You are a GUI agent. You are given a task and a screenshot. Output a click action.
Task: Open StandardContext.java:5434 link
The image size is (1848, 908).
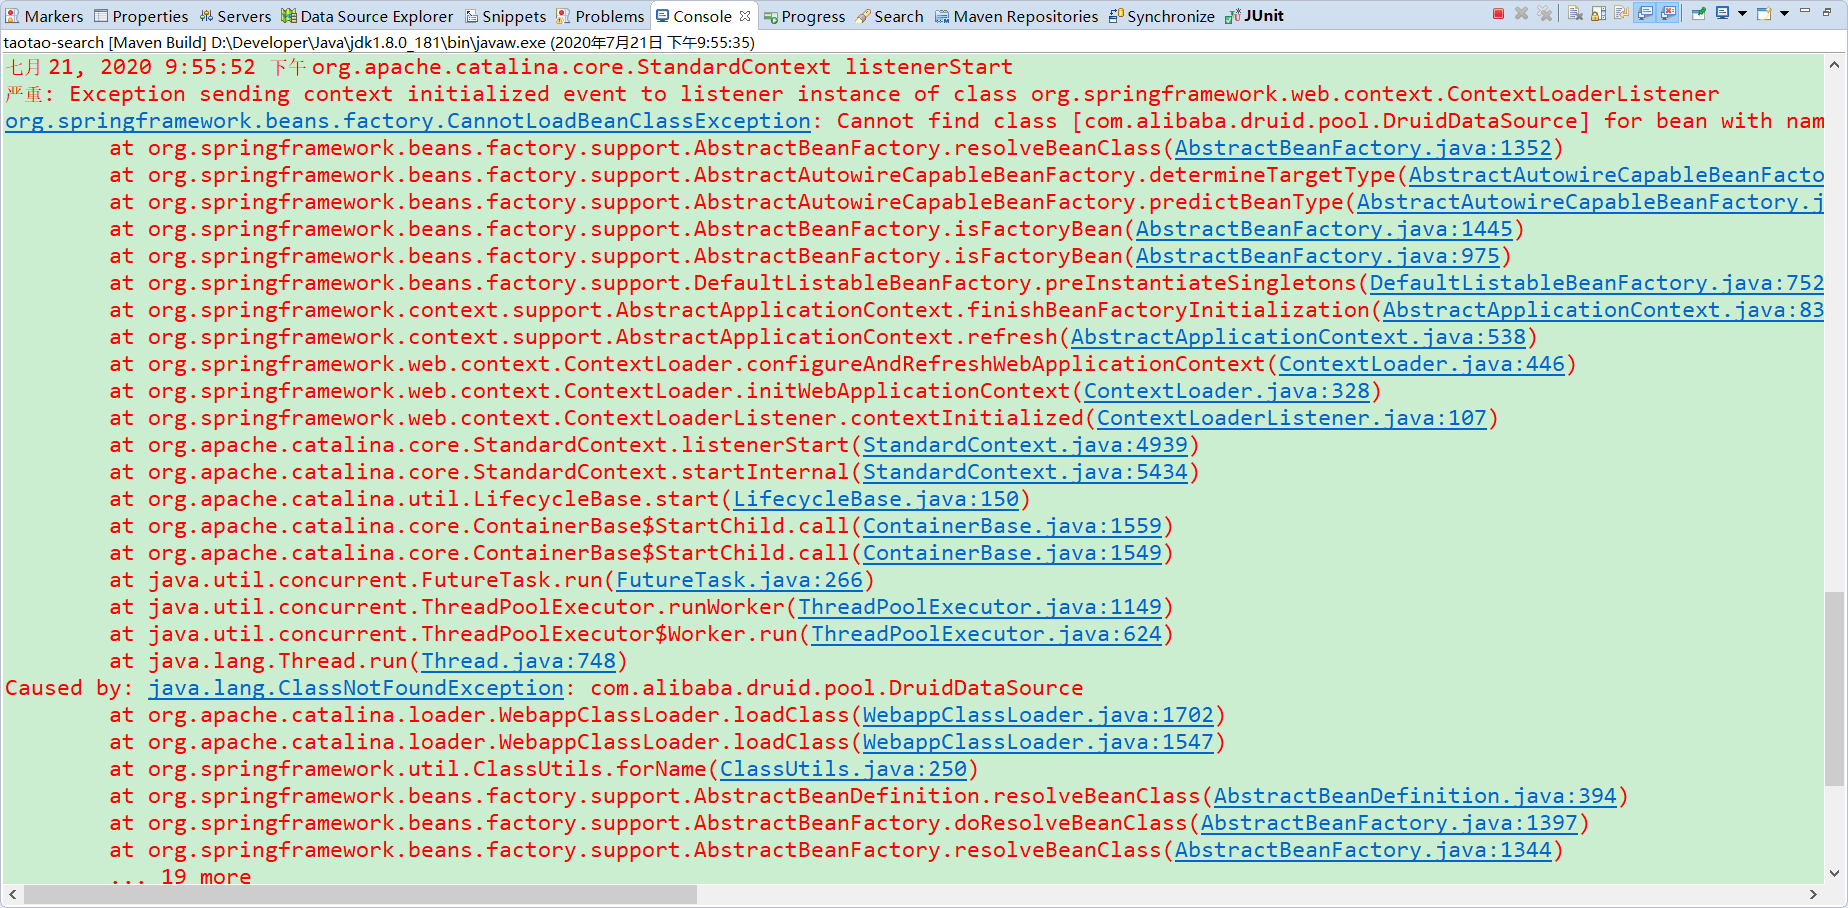click(1025, 472)
